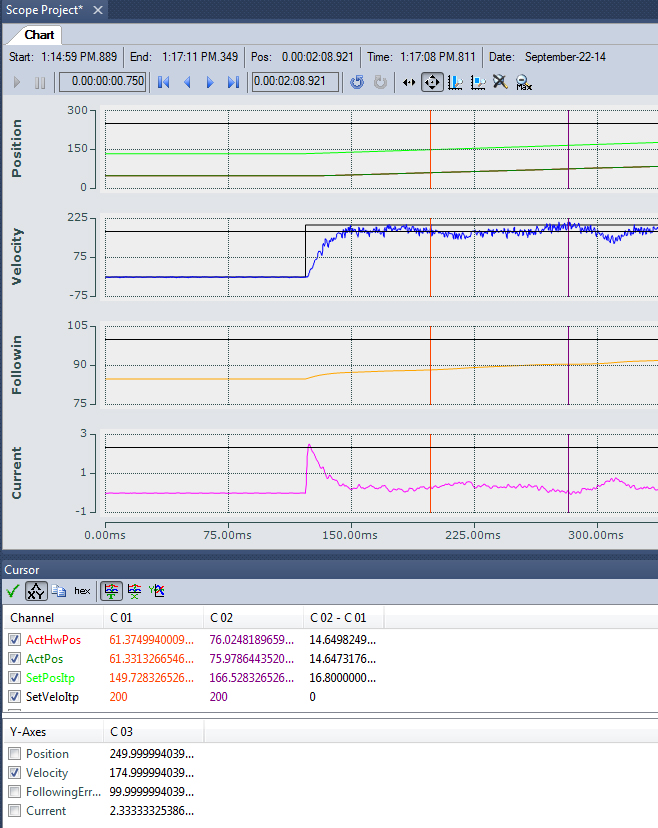The image size is (658, 828).
Task: Click the copy cursor values icon
Action: point(59,591)
